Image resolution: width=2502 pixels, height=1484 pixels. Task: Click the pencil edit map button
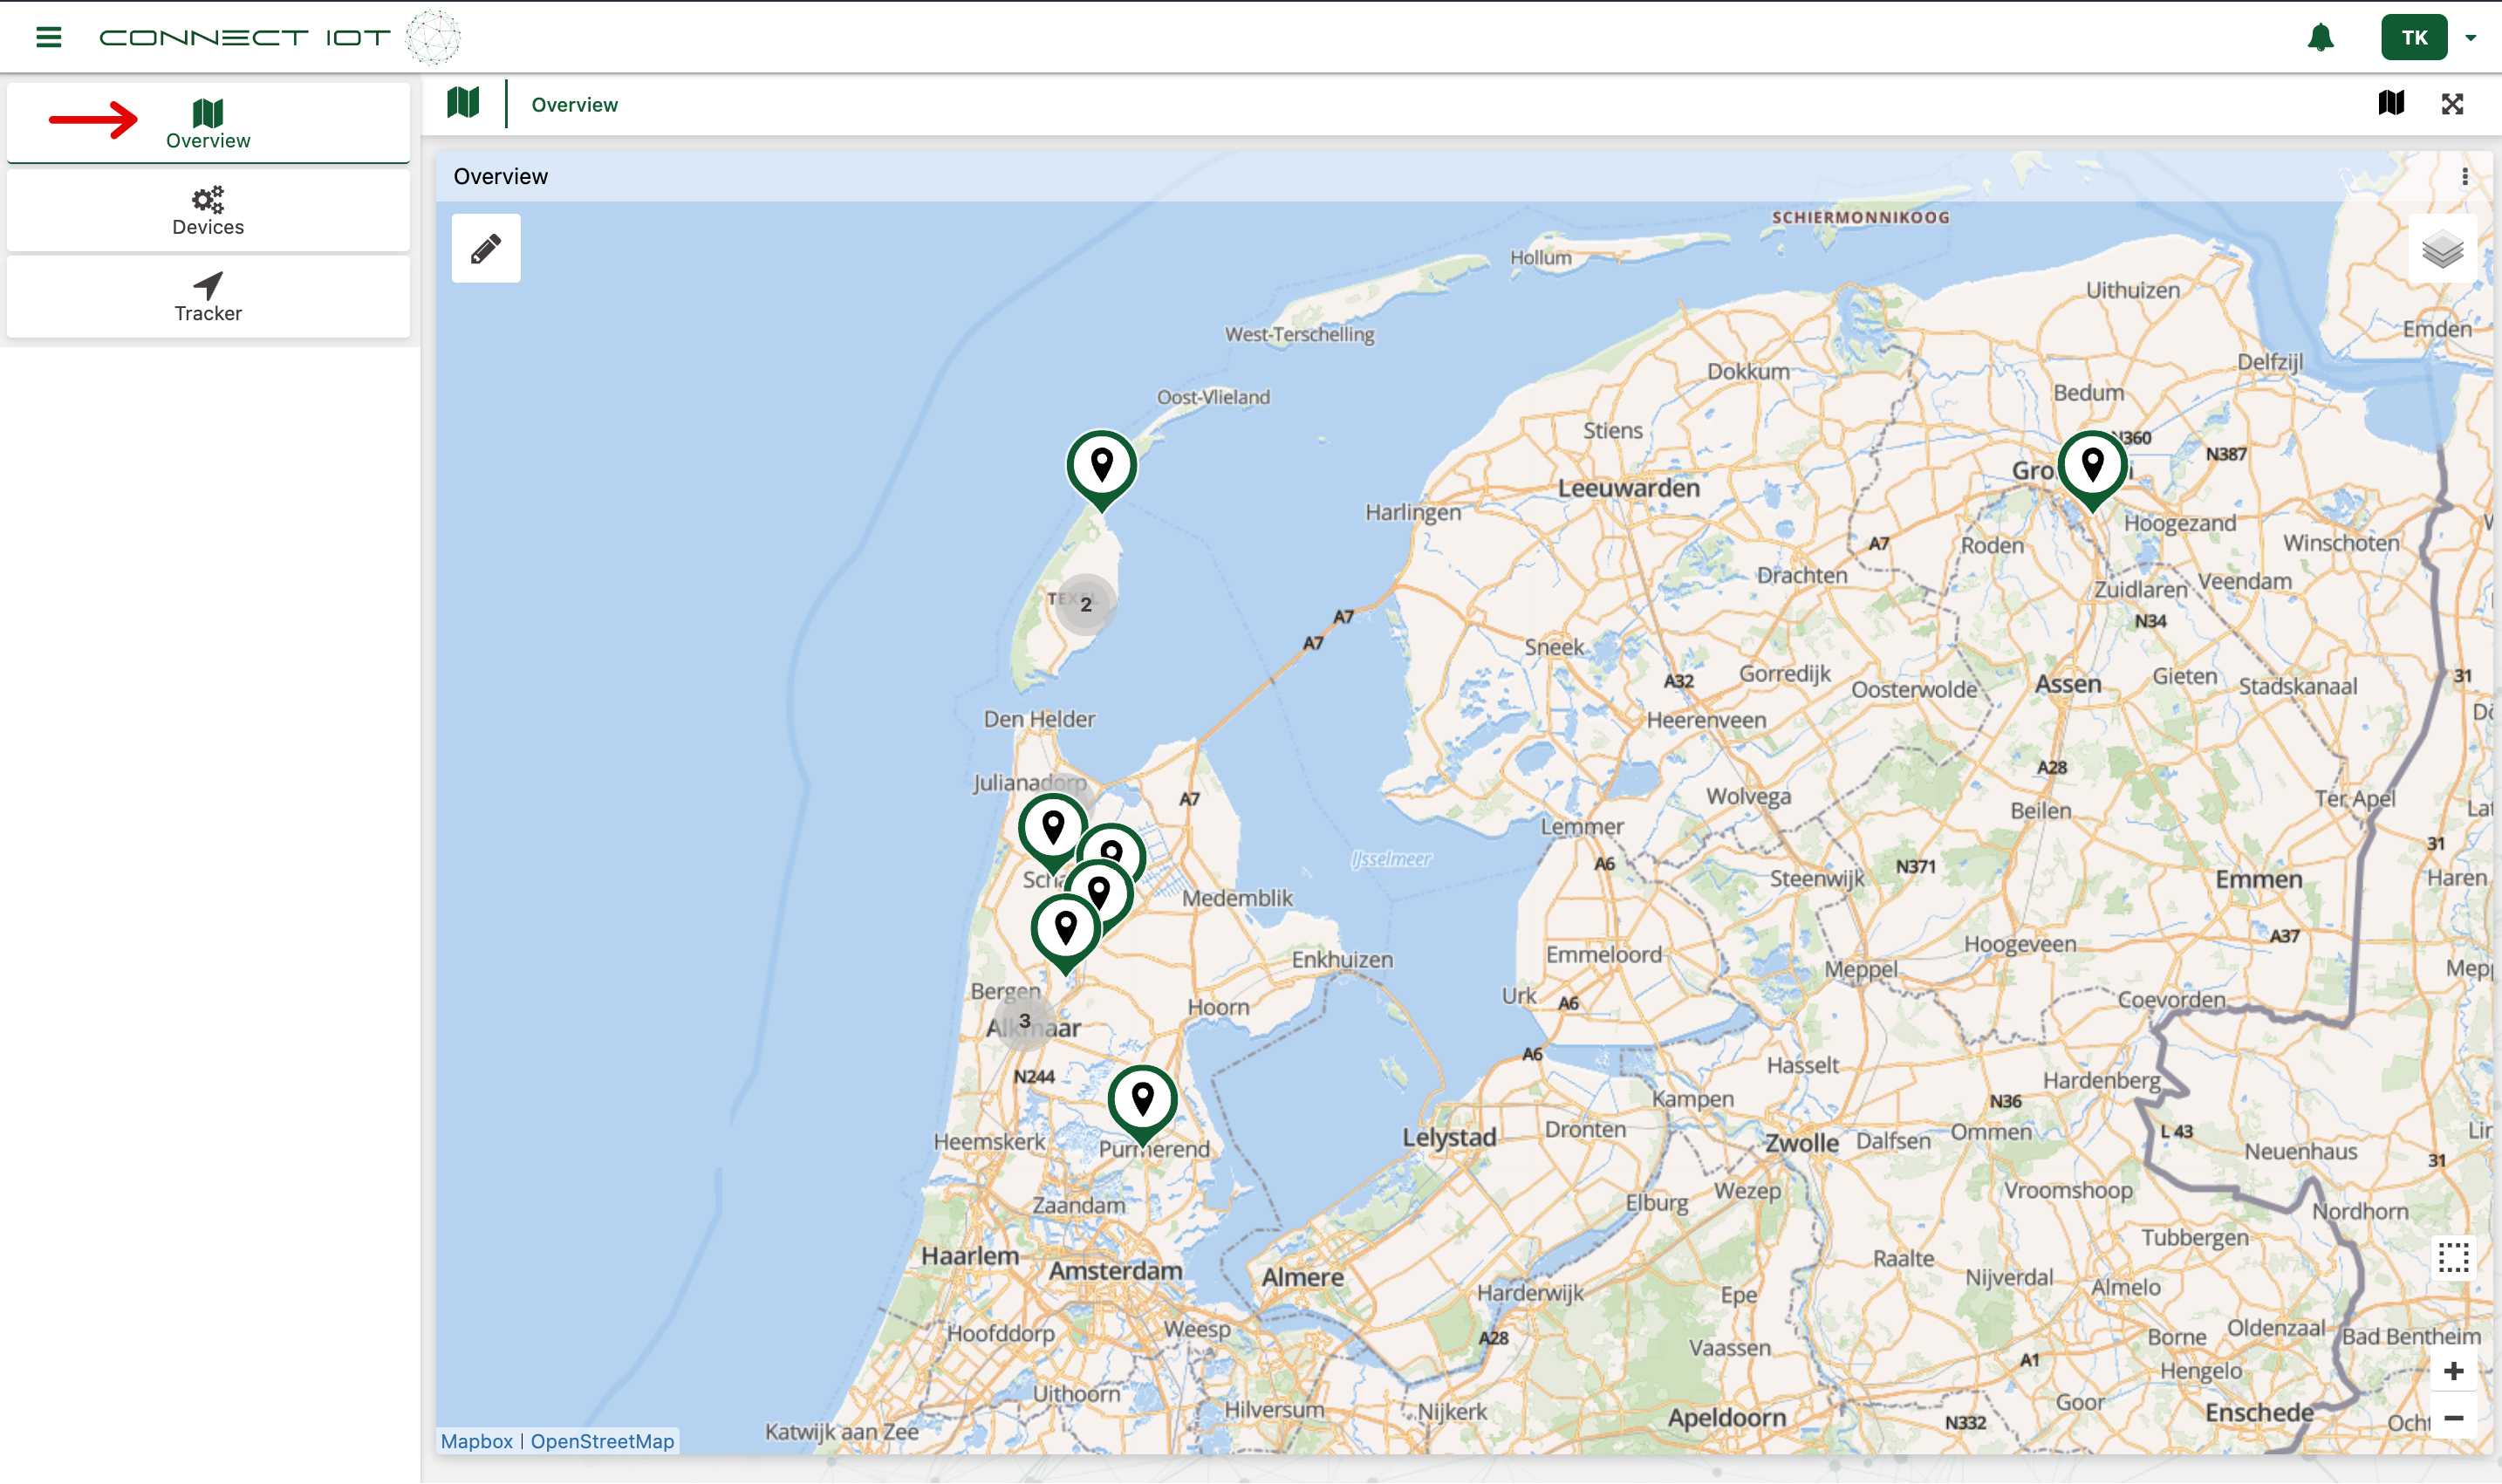pos(486,248)
